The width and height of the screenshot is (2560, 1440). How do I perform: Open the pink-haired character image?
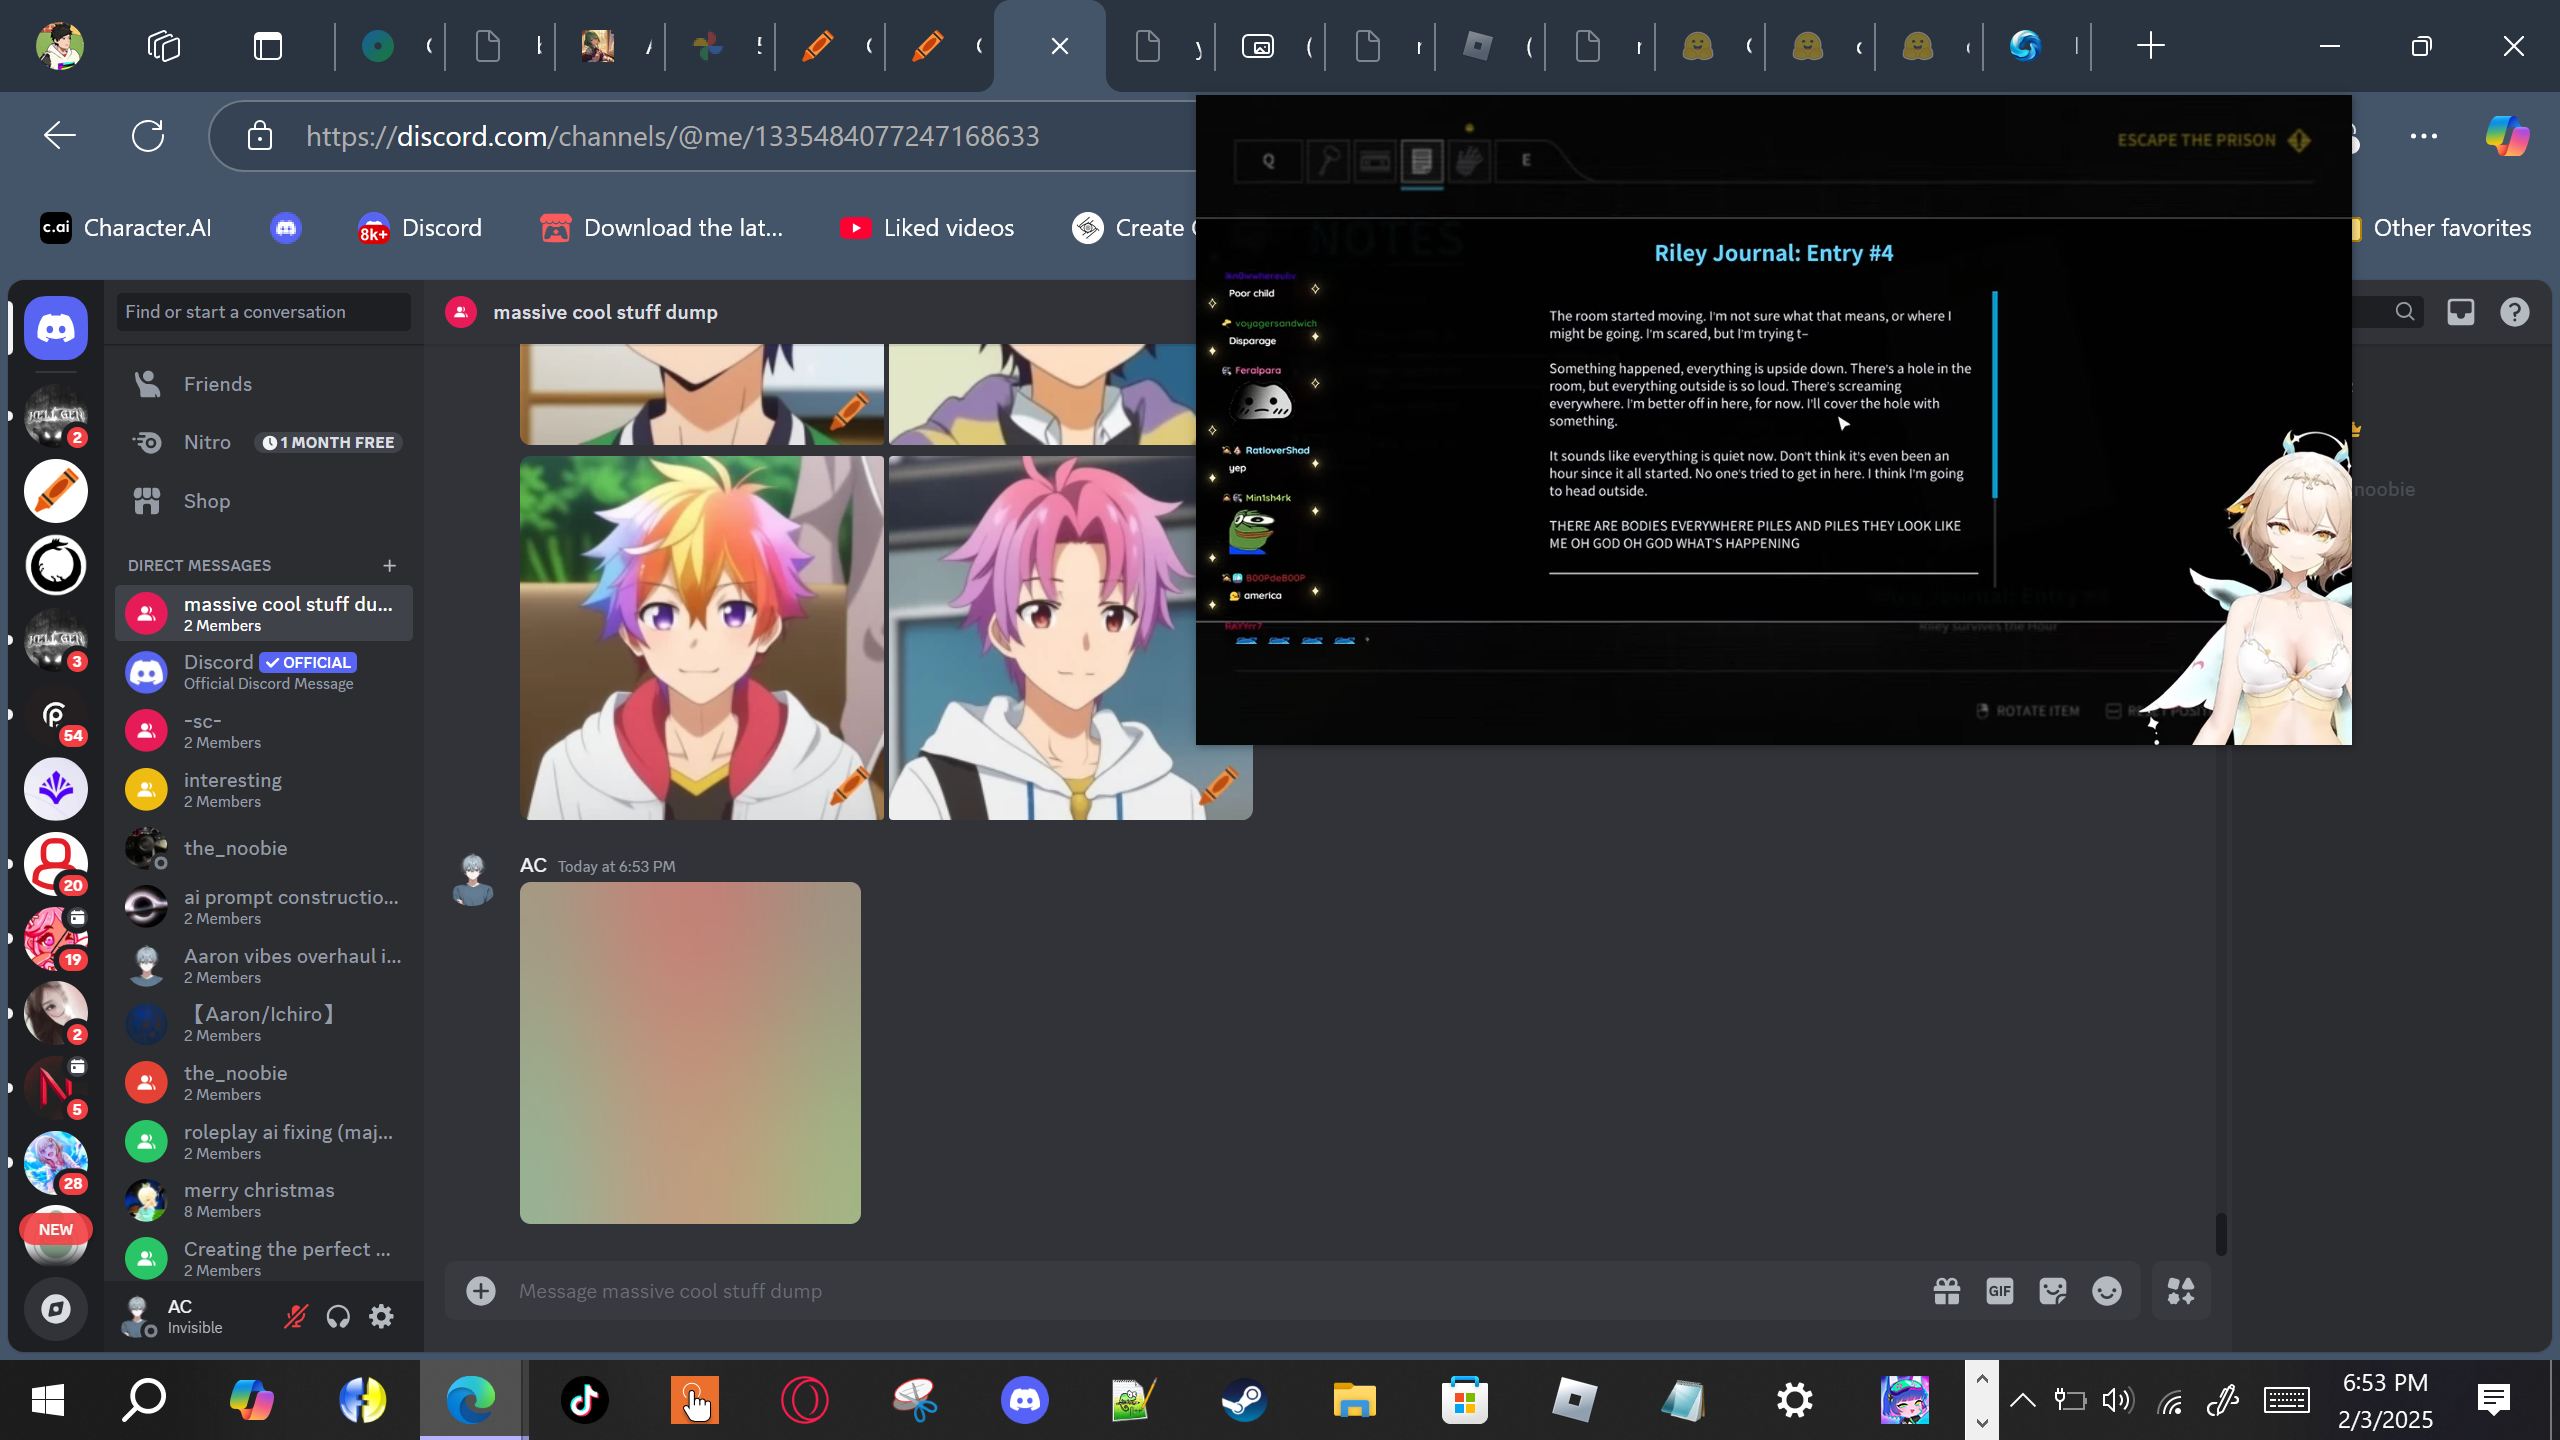pos(1070,638)
